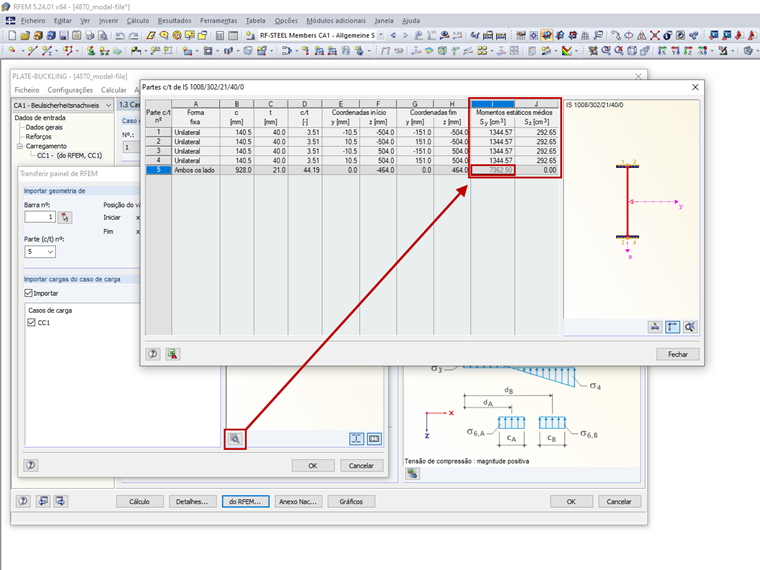This screenshot has height=570, width=760.
Task: Click the new node tool in second toolbar
Action: [x=12, y=50]
